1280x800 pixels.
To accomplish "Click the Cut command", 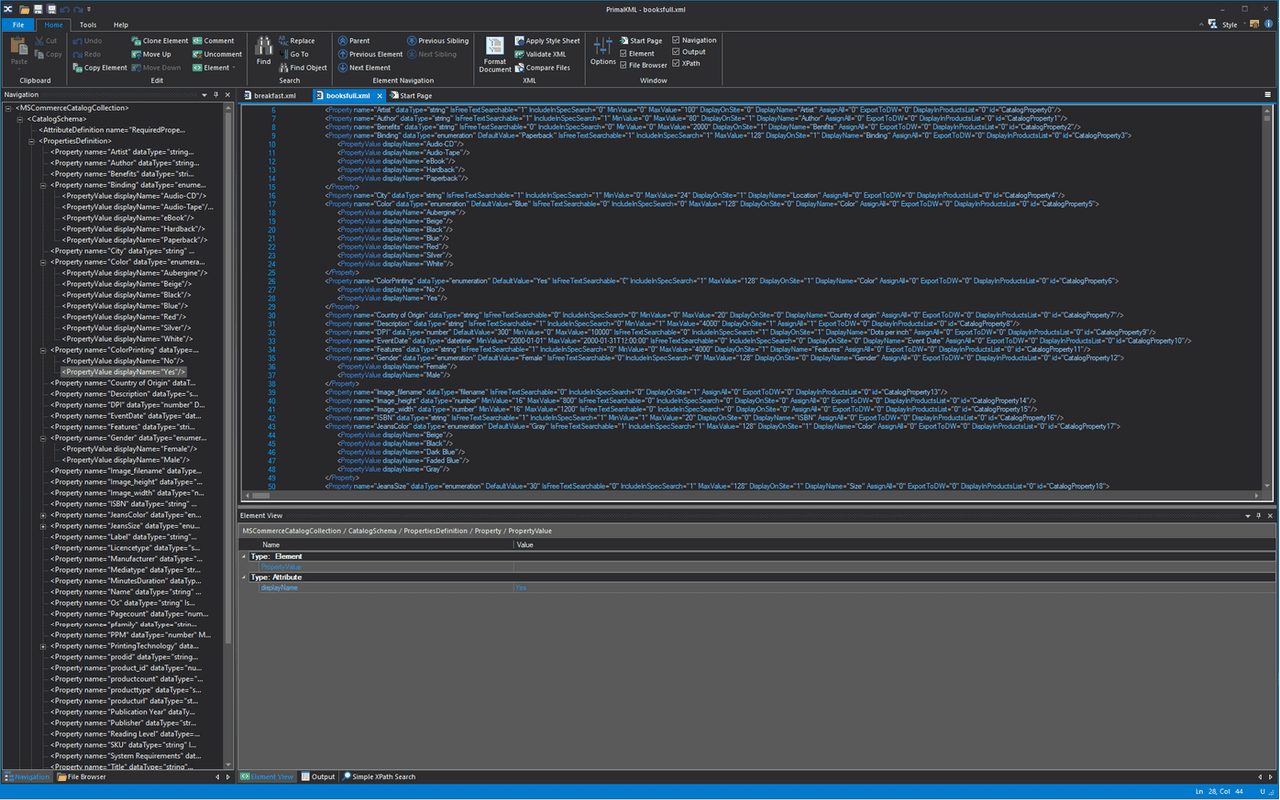I will 46,41.
